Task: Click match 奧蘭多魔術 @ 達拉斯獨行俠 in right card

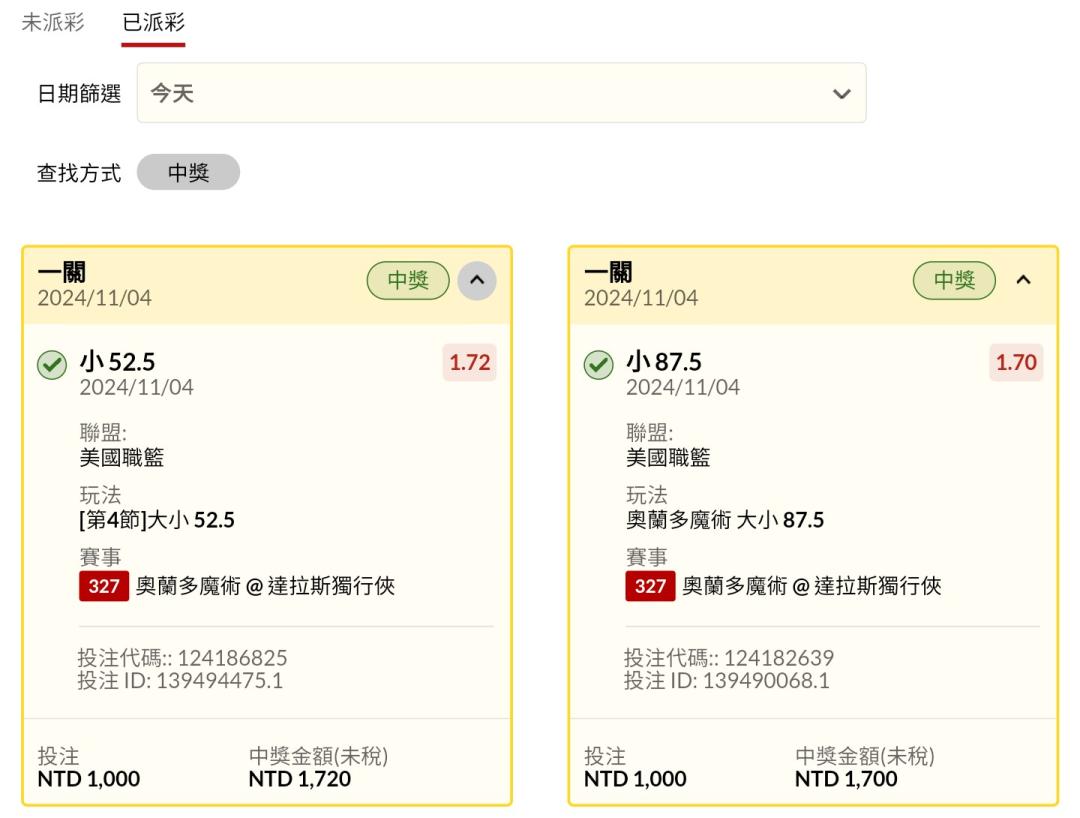Action: coord(811,587)
